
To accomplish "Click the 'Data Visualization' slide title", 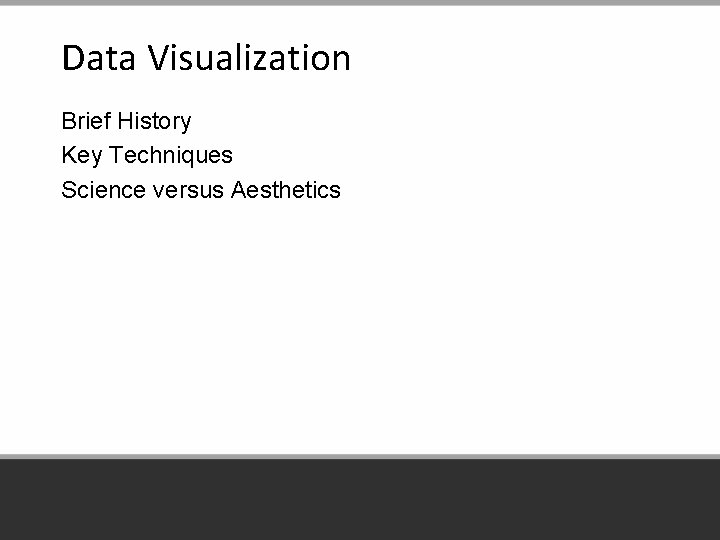I will [x=206, y=58].
